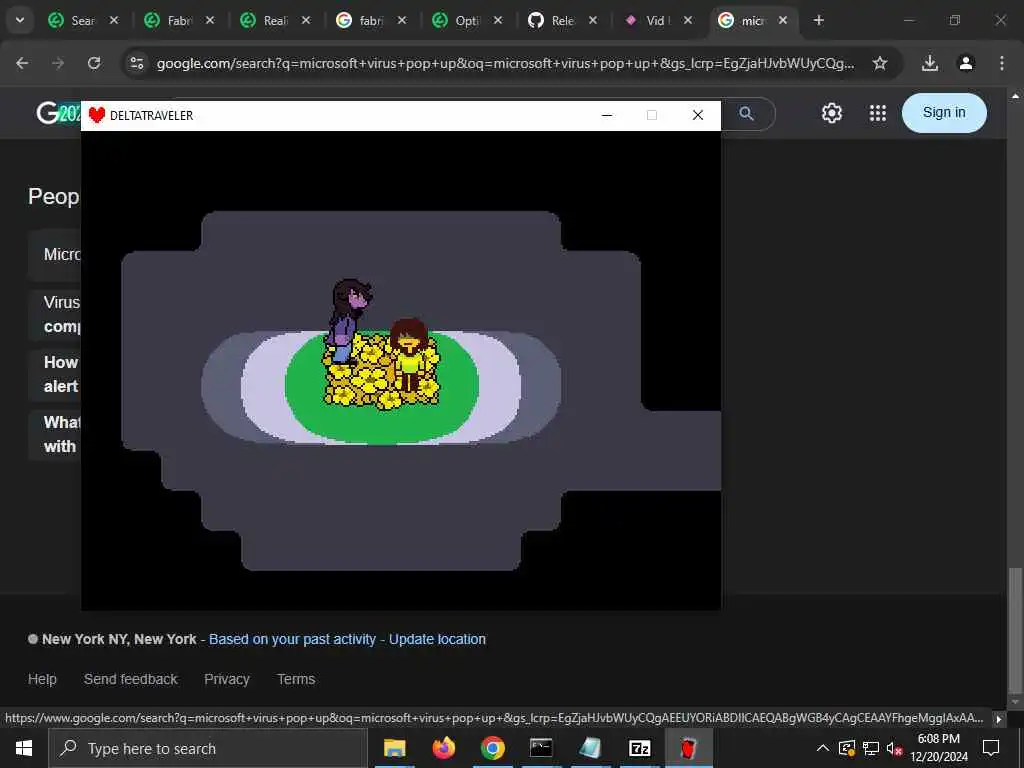
Task: Select the DELTATRAVELER taskbar icon
Action: [x=688, y=748]
